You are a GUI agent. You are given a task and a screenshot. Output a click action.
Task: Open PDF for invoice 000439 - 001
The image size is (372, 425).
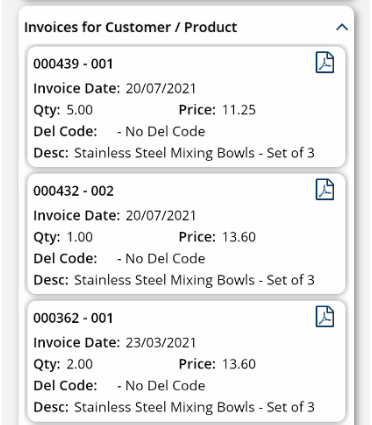(325, 62)
